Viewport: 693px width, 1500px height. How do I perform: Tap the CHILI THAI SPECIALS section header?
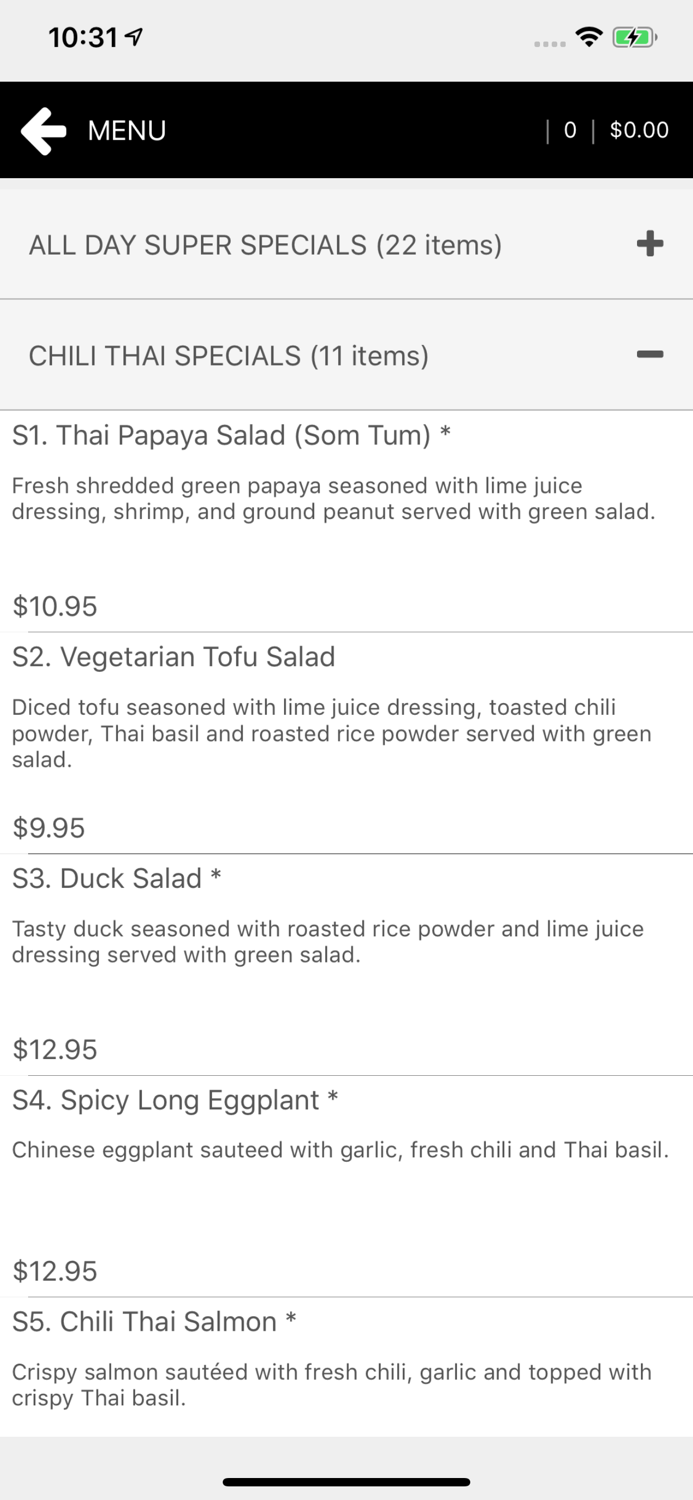[228, 355]
